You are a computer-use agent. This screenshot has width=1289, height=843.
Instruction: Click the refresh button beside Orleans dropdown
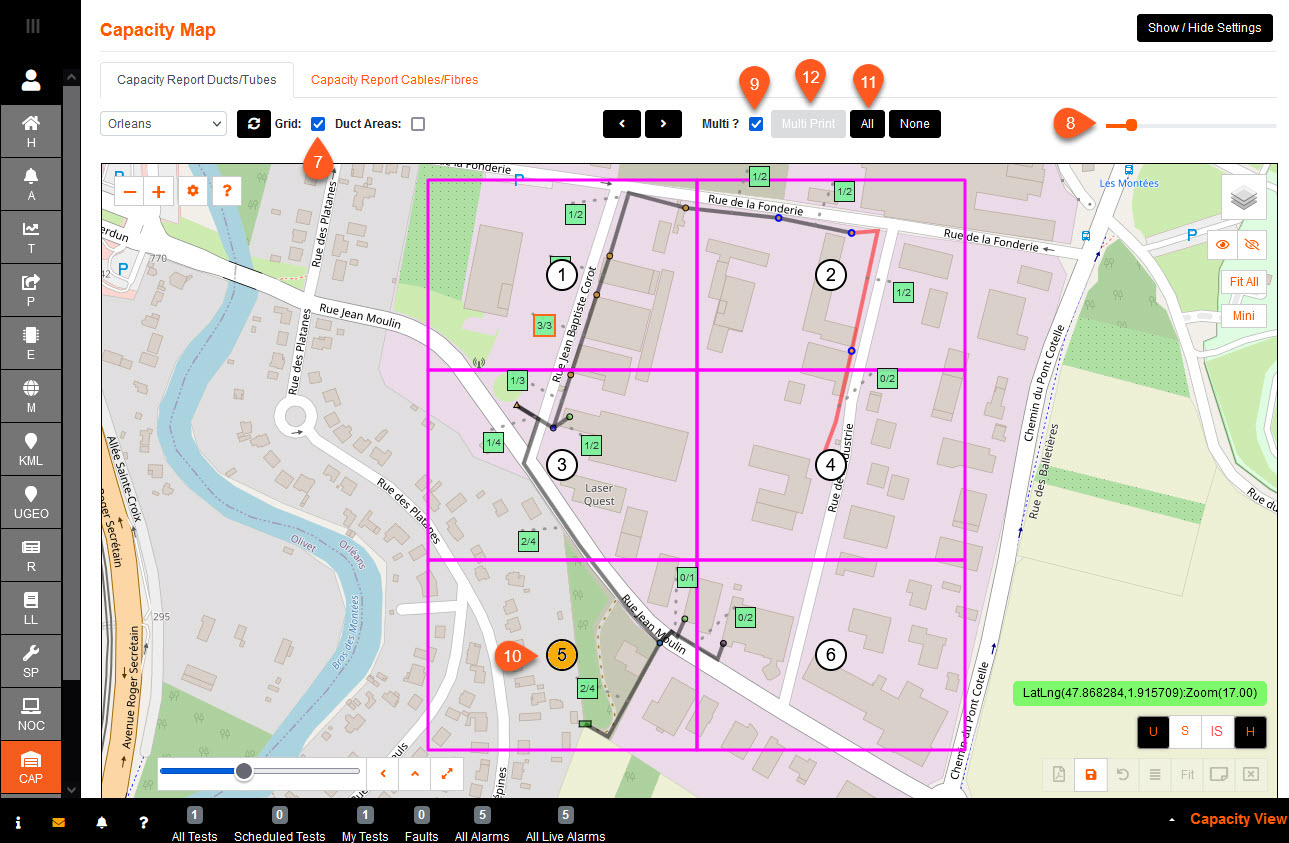pyautogui.click(x=253, y=124)
